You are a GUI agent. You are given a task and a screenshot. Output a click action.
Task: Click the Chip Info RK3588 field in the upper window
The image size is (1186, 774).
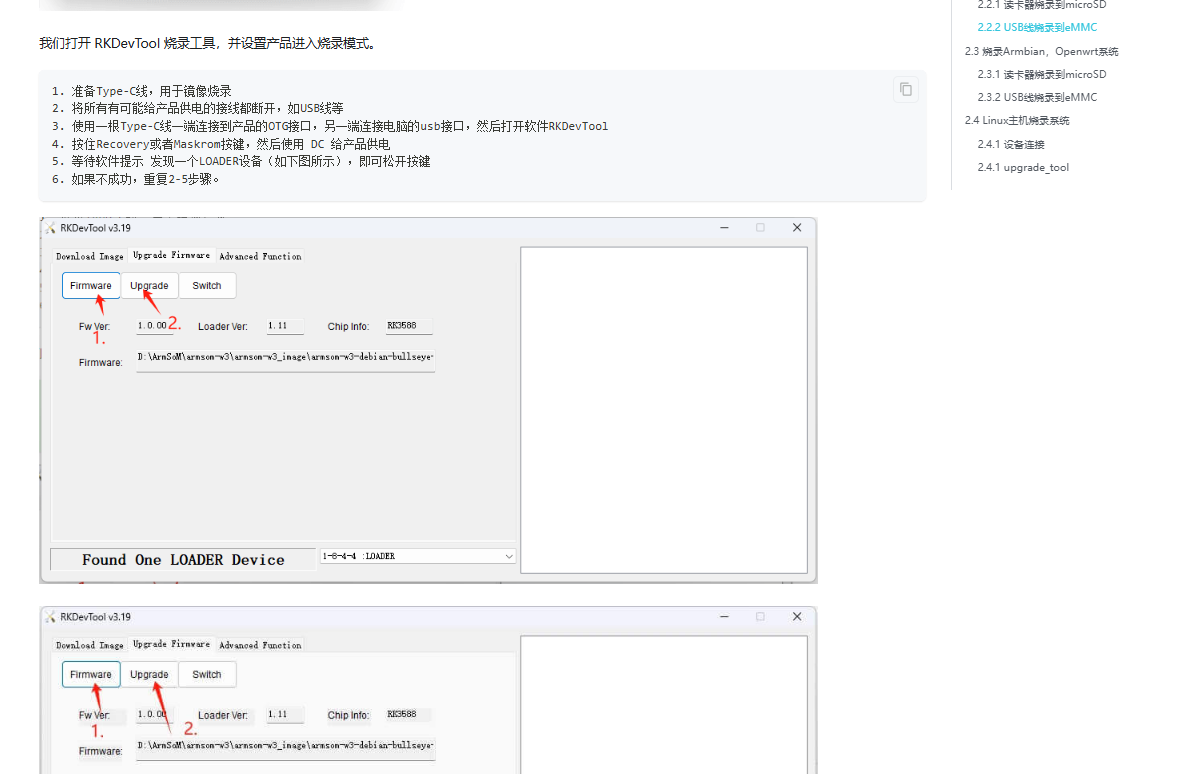tap(408, 326)
